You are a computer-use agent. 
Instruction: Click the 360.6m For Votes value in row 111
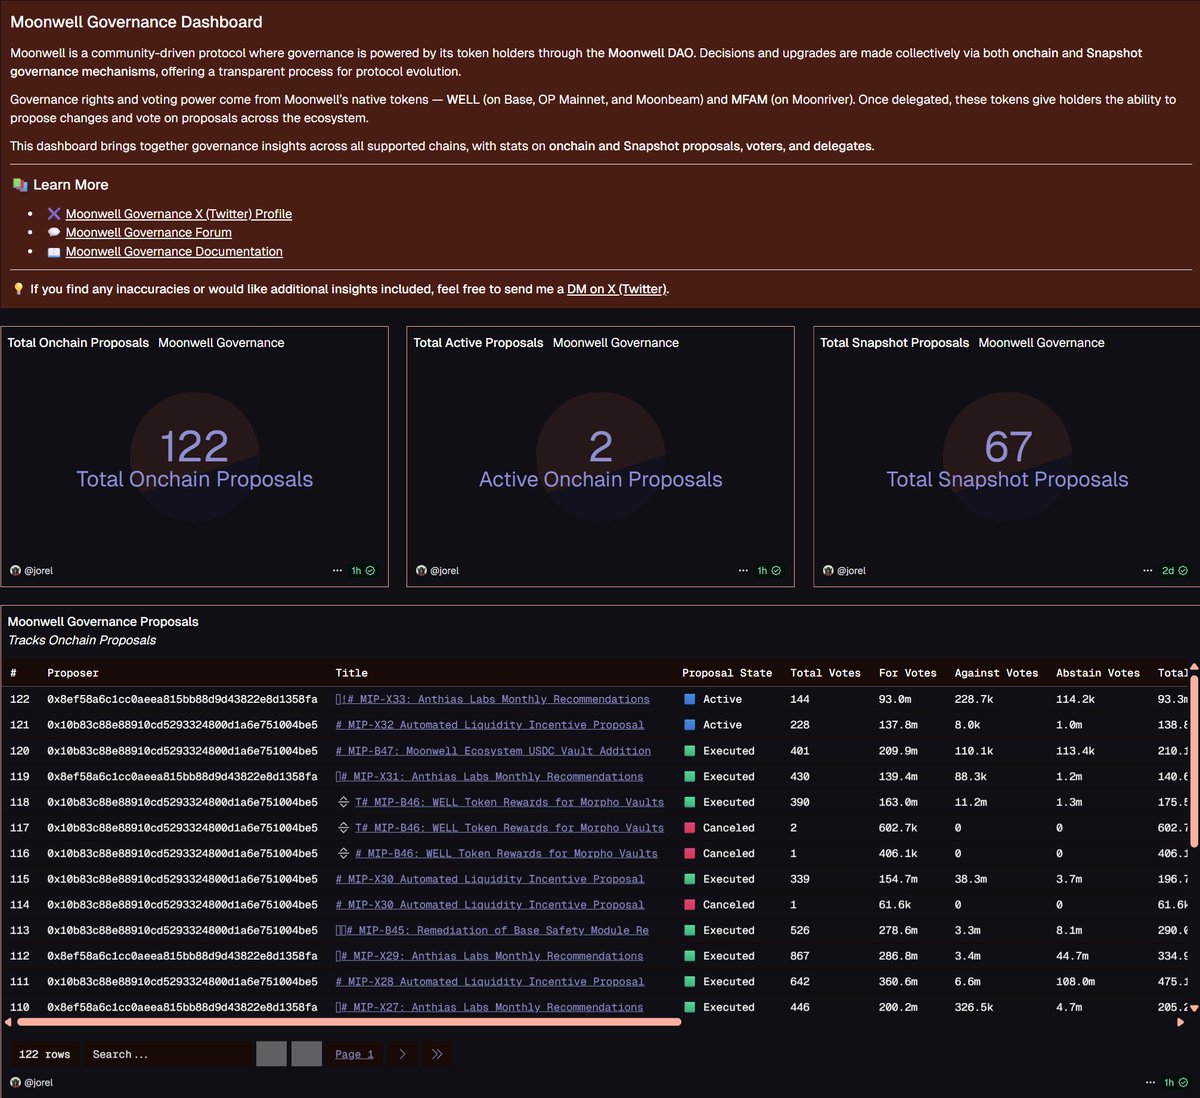point(898,982)
